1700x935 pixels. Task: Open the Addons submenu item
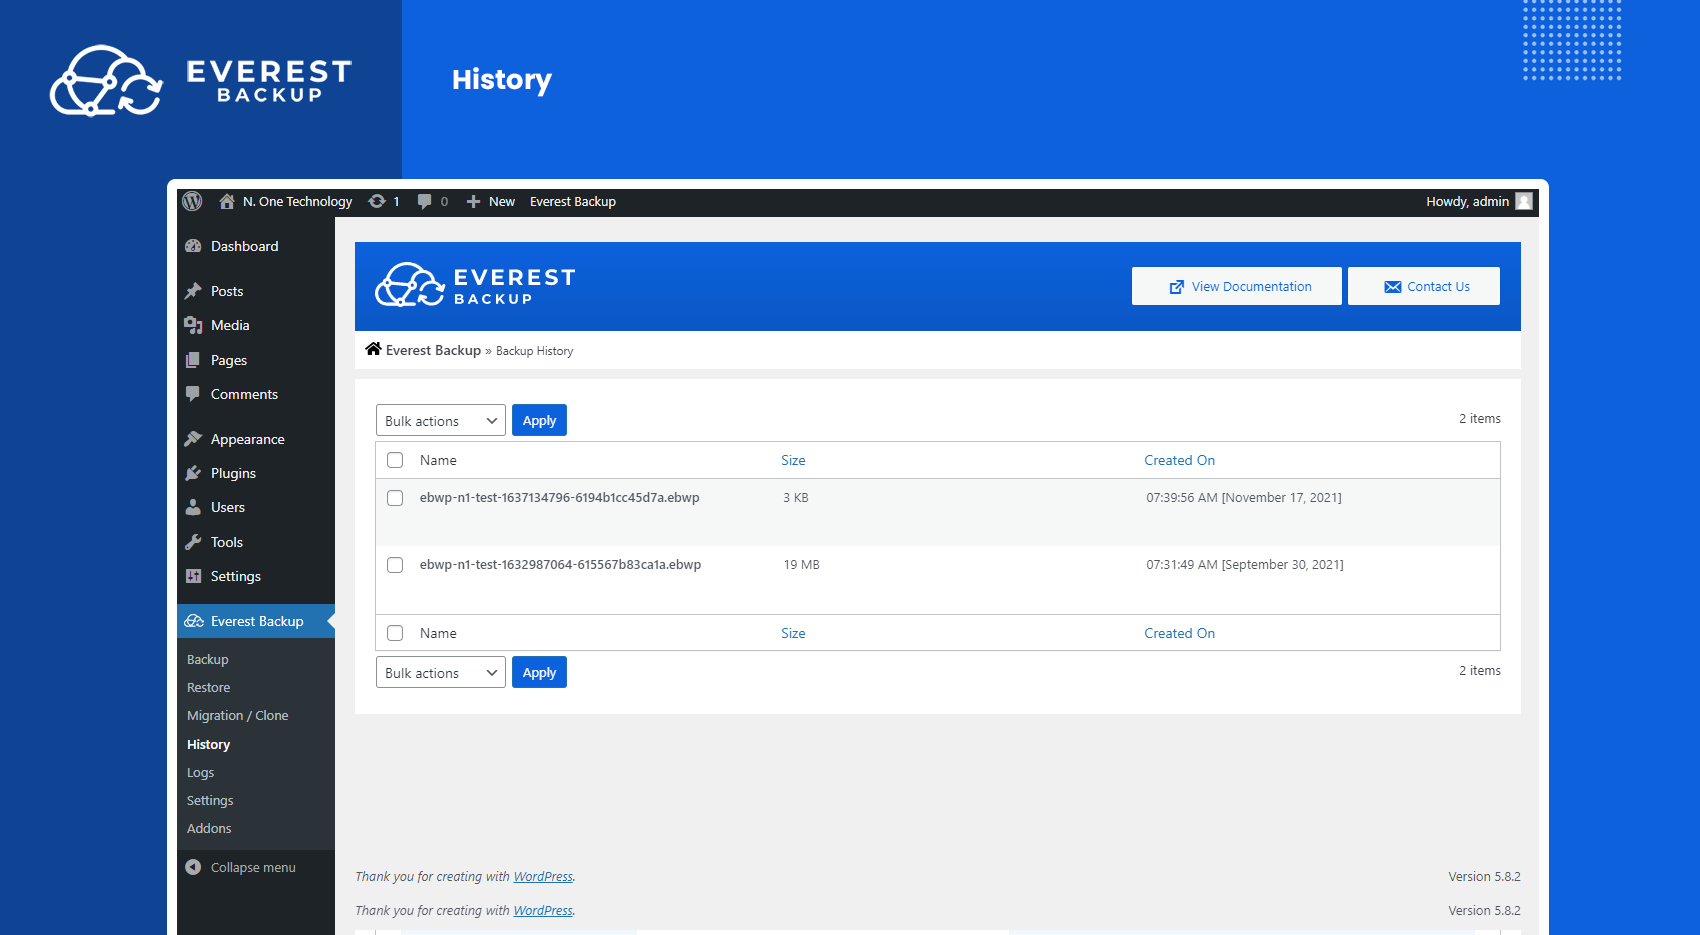coord(209,829)
